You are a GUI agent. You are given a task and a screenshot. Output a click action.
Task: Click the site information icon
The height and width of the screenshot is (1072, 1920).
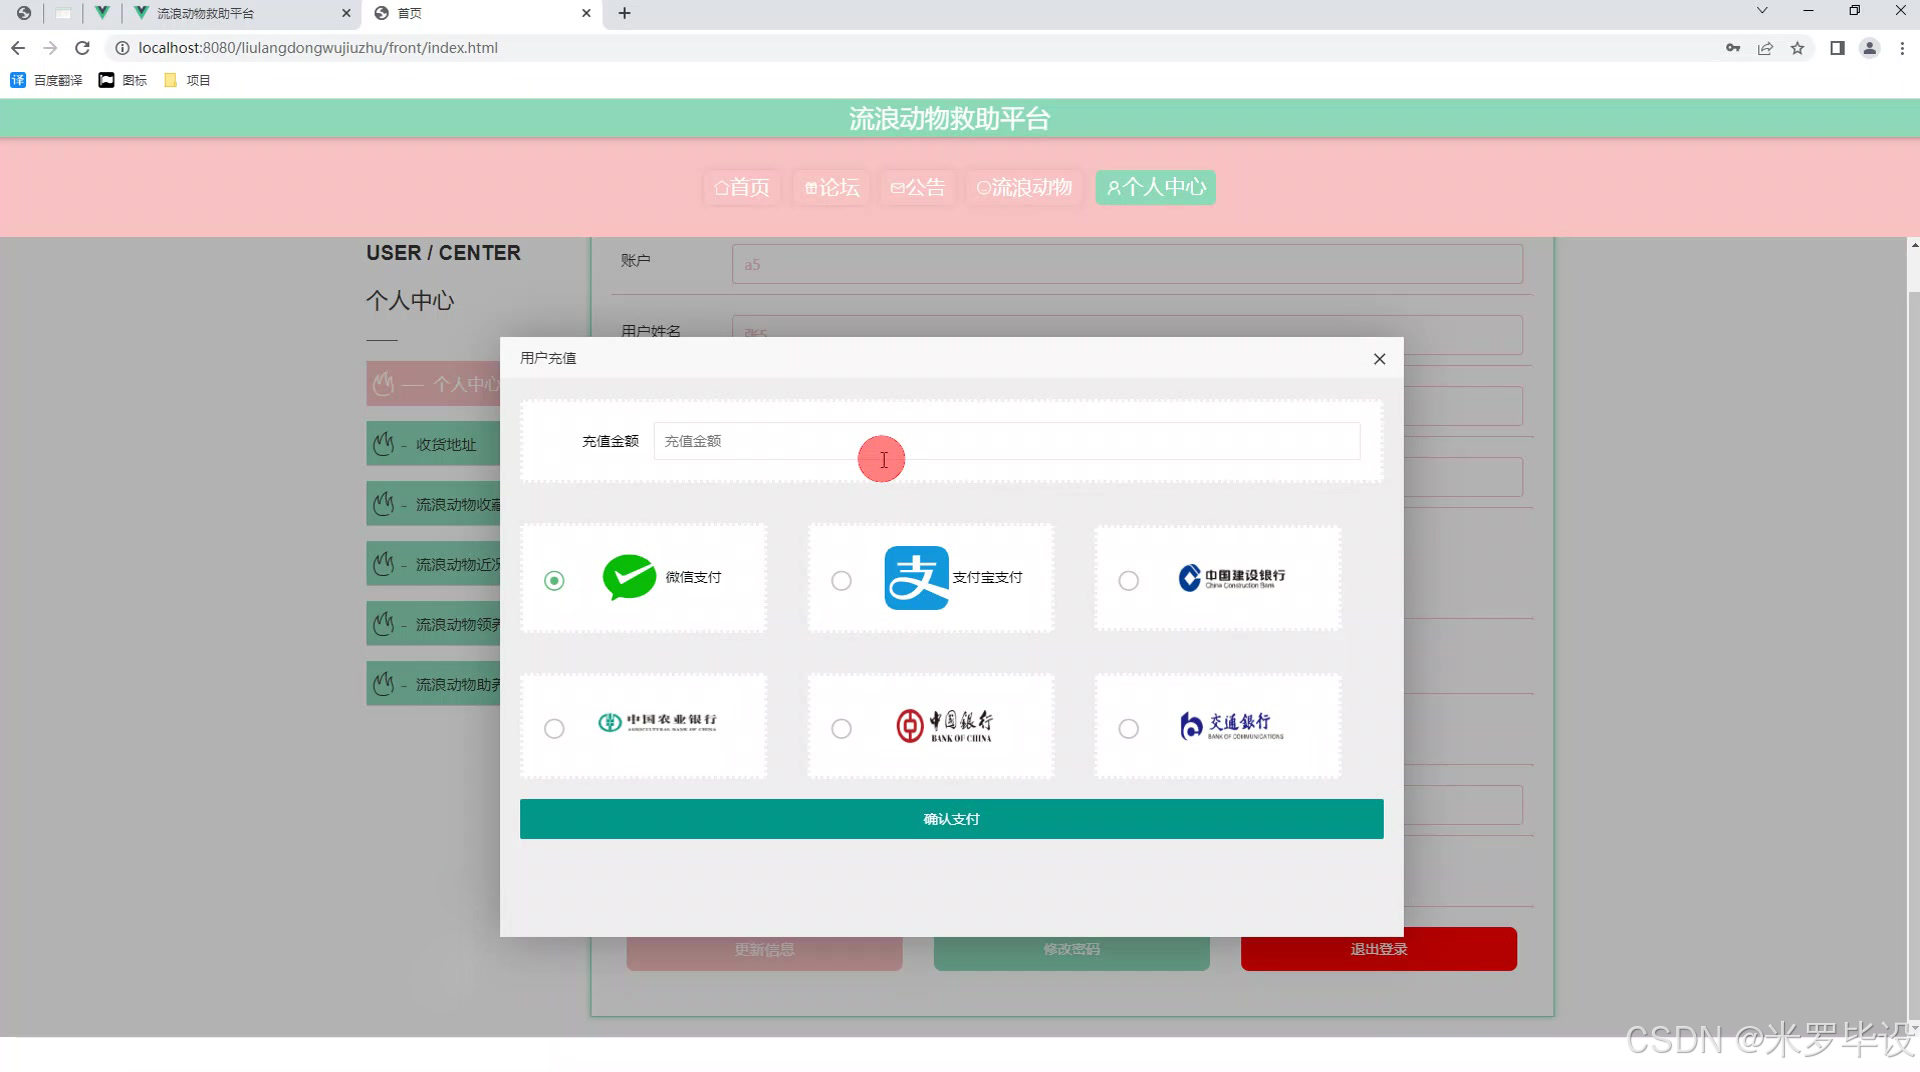122,48
